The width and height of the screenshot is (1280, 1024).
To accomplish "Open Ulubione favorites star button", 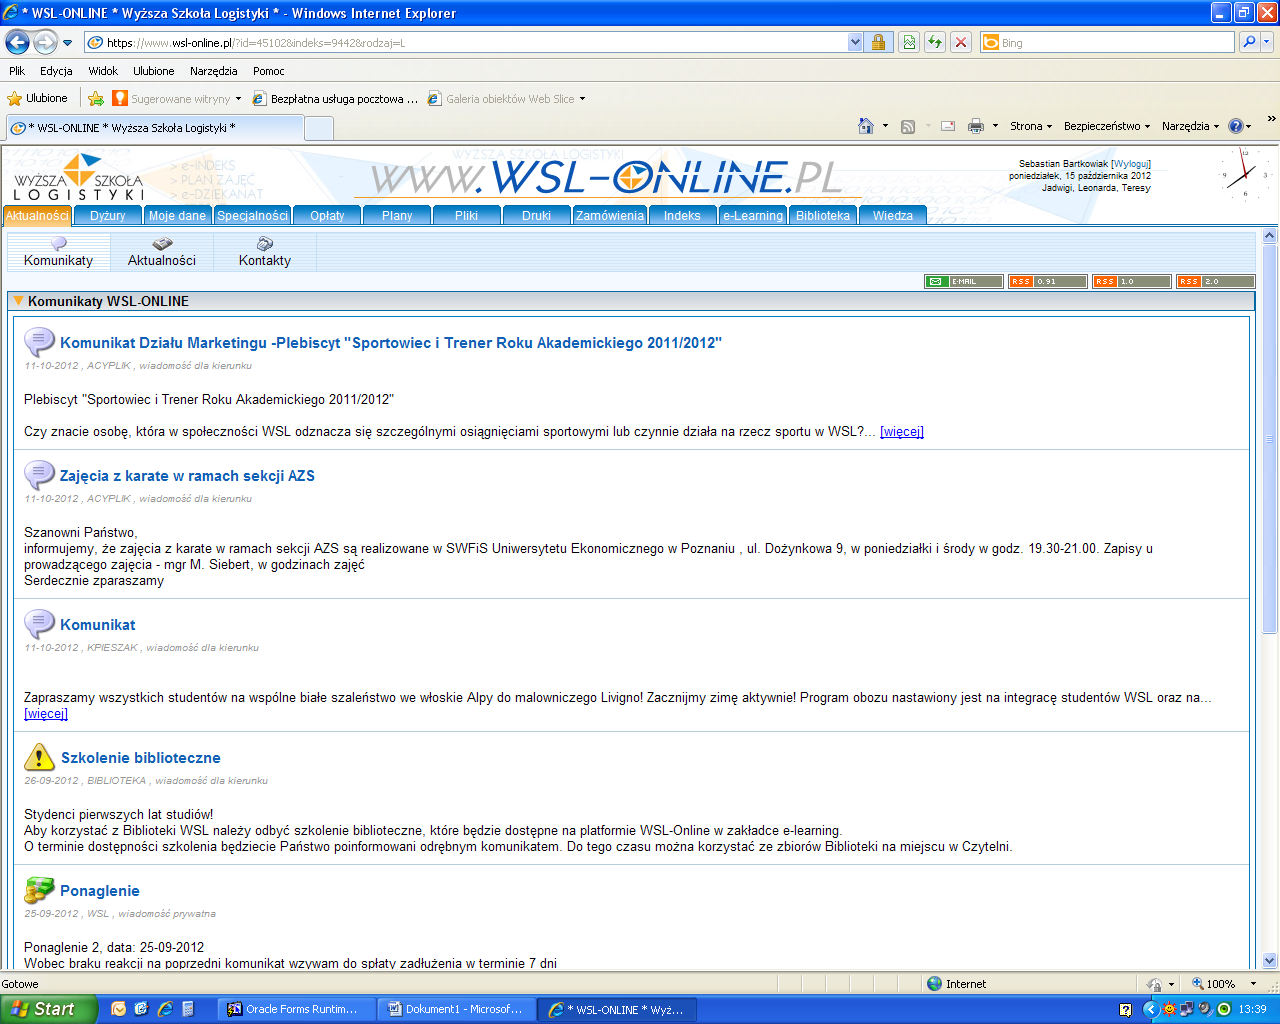I will 38,98.
